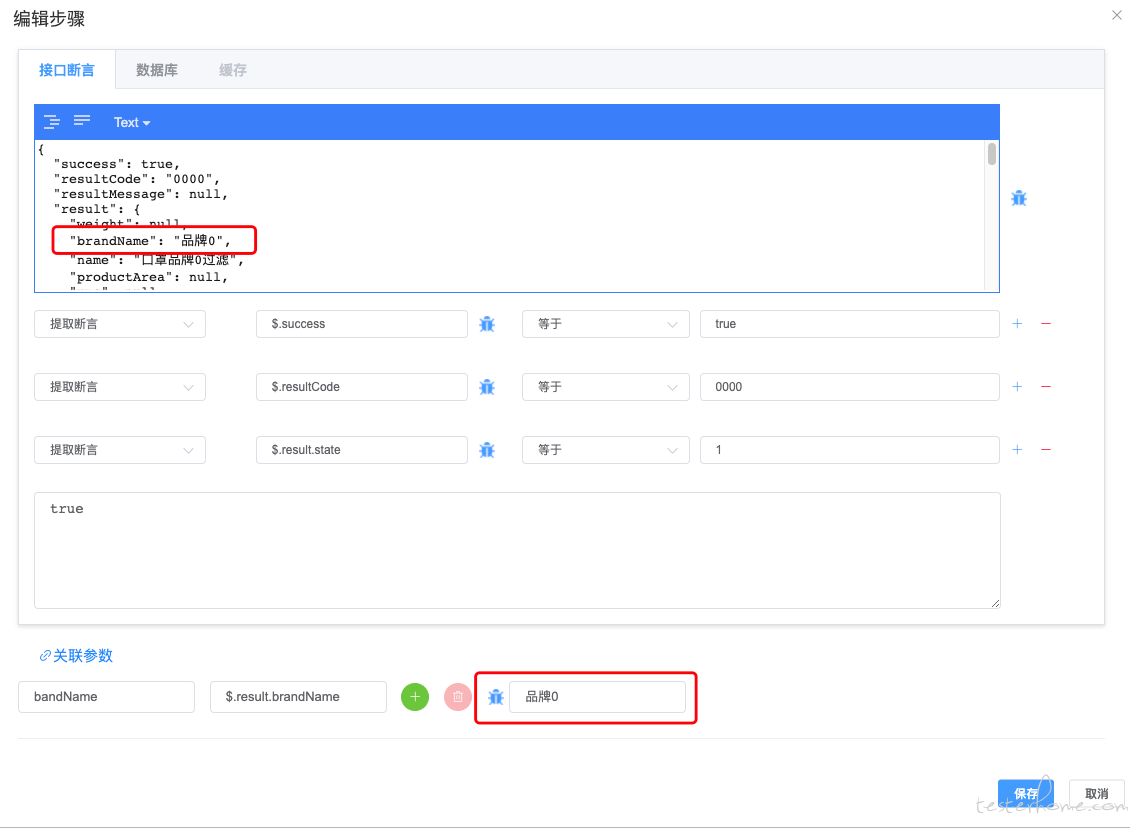Click the 保存 button

[x=1026, y=793]
